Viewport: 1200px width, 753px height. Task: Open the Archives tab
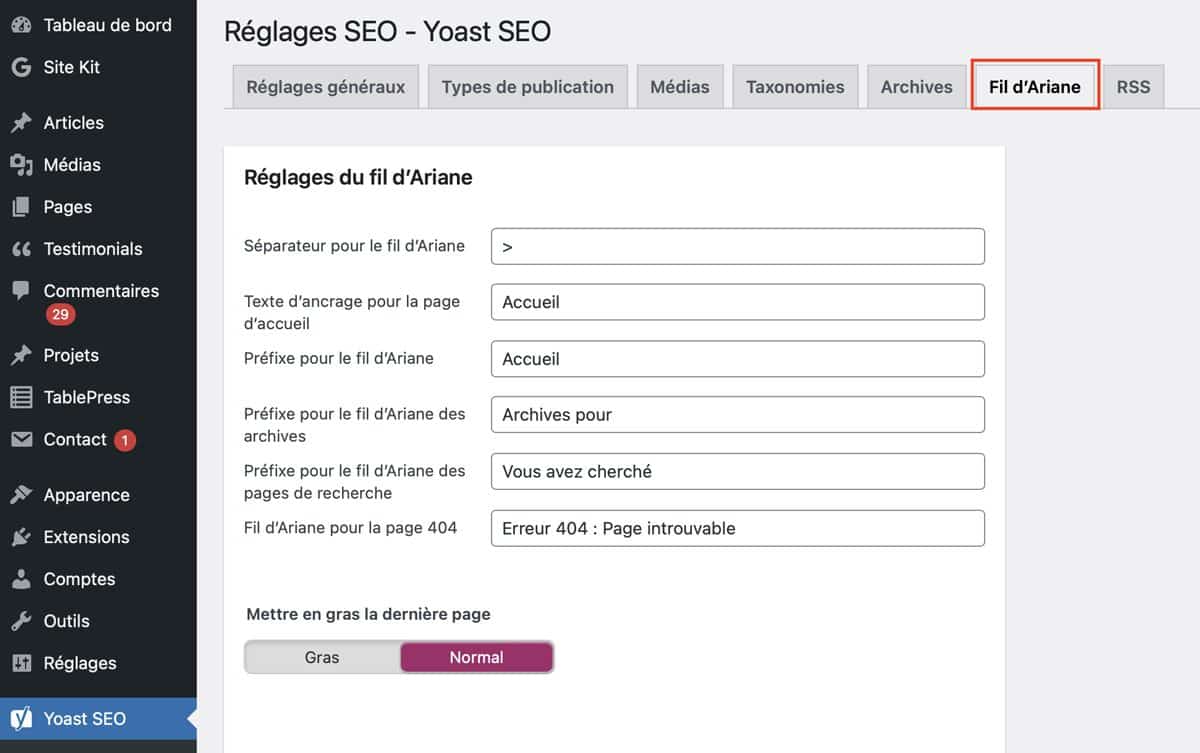(x=916, y=87)
